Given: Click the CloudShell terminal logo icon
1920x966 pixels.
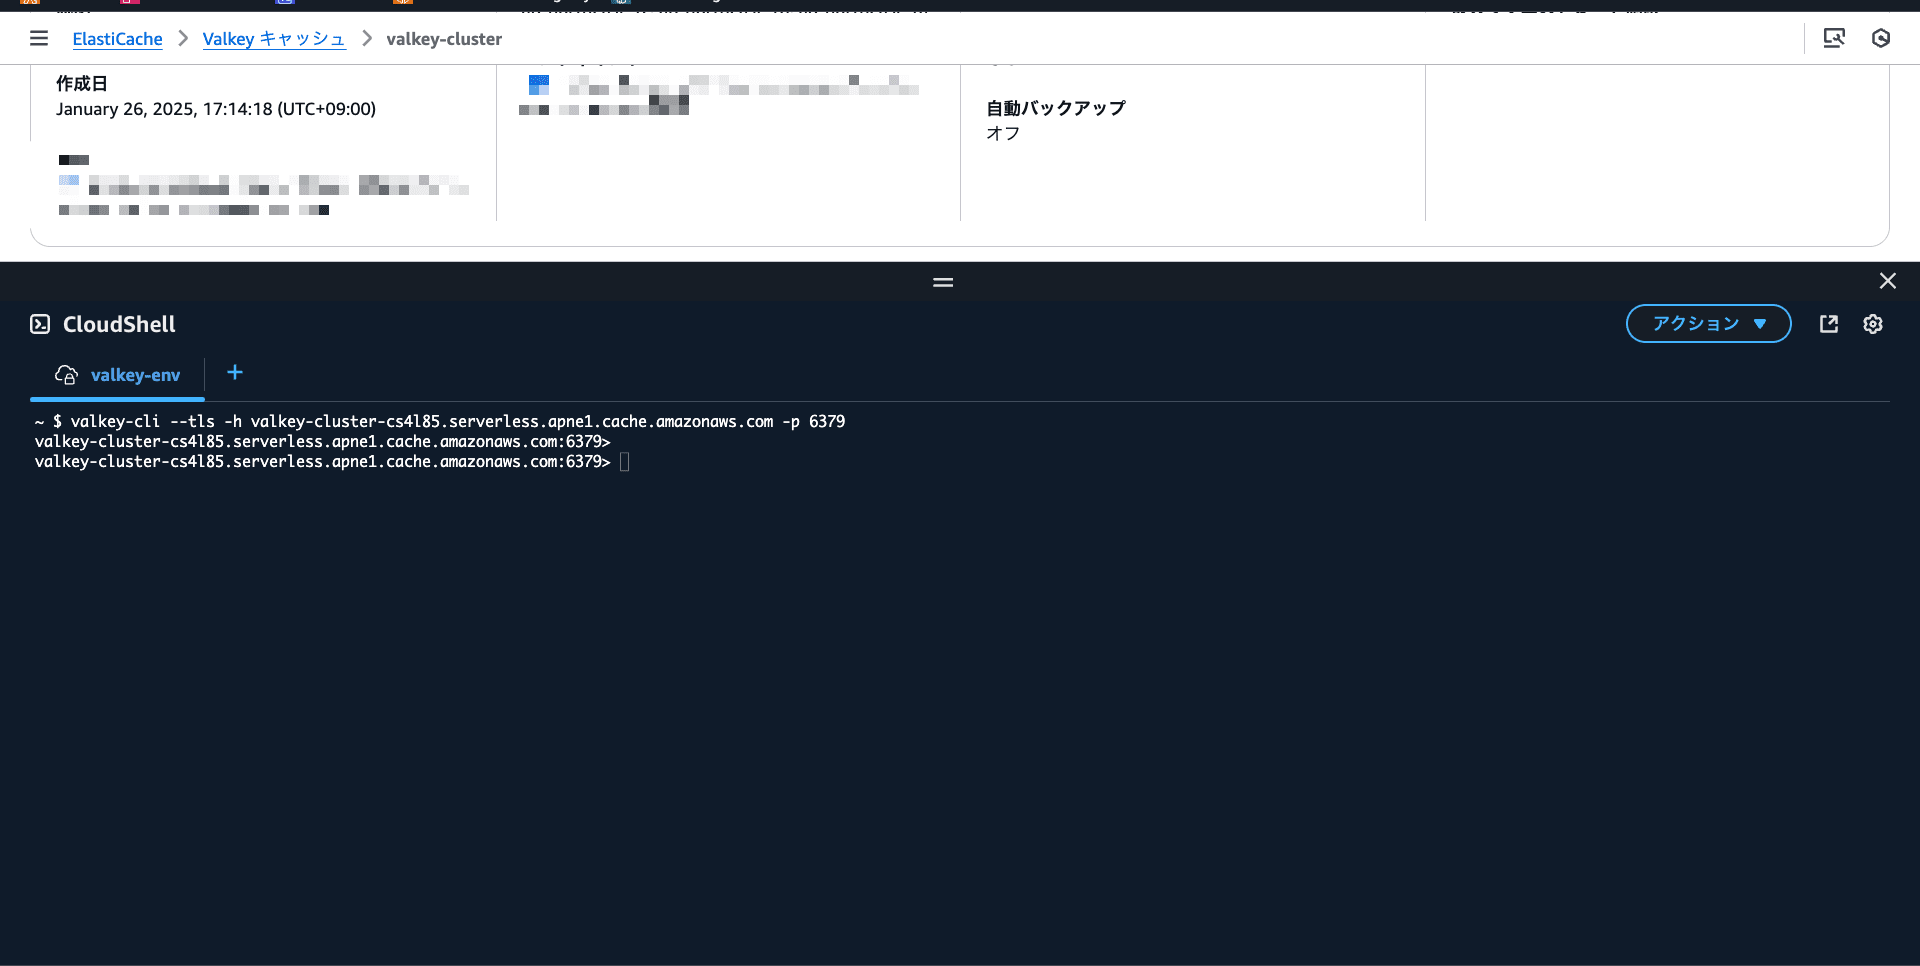Looking at the screenshot, I should click(x=40, y=324).
